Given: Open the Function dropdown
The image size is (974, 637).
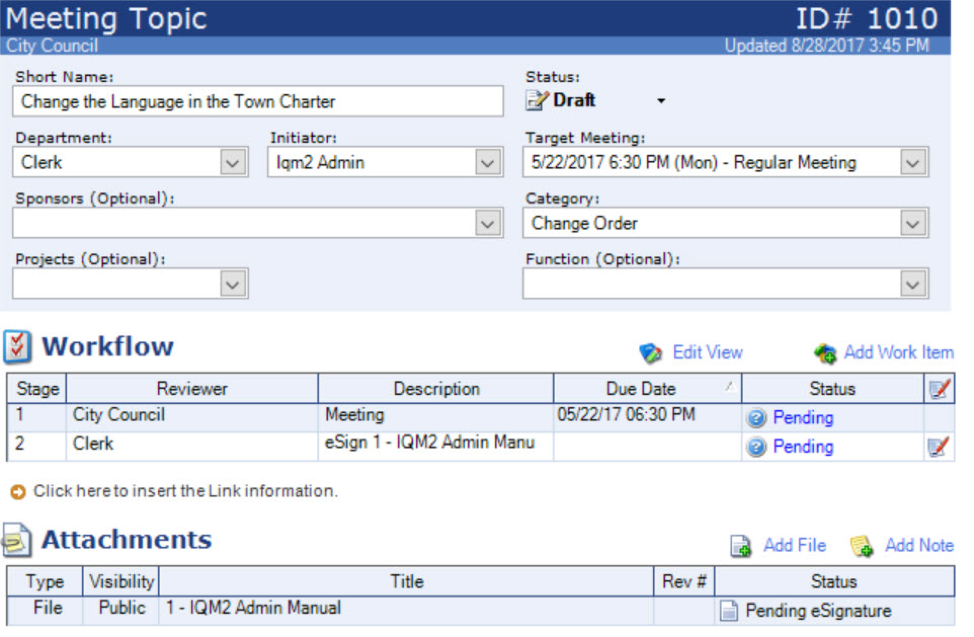Looking at the screenshot, I should [913, 284].
